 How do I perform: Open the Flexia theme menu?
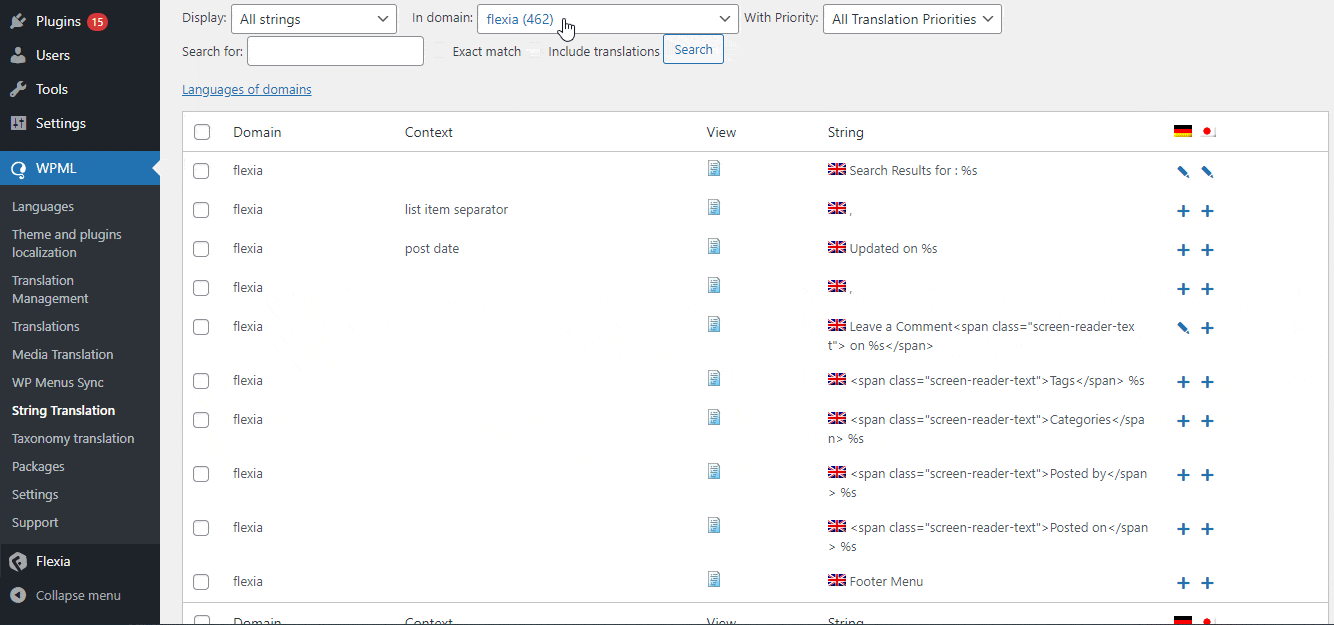tap(80, 561)
